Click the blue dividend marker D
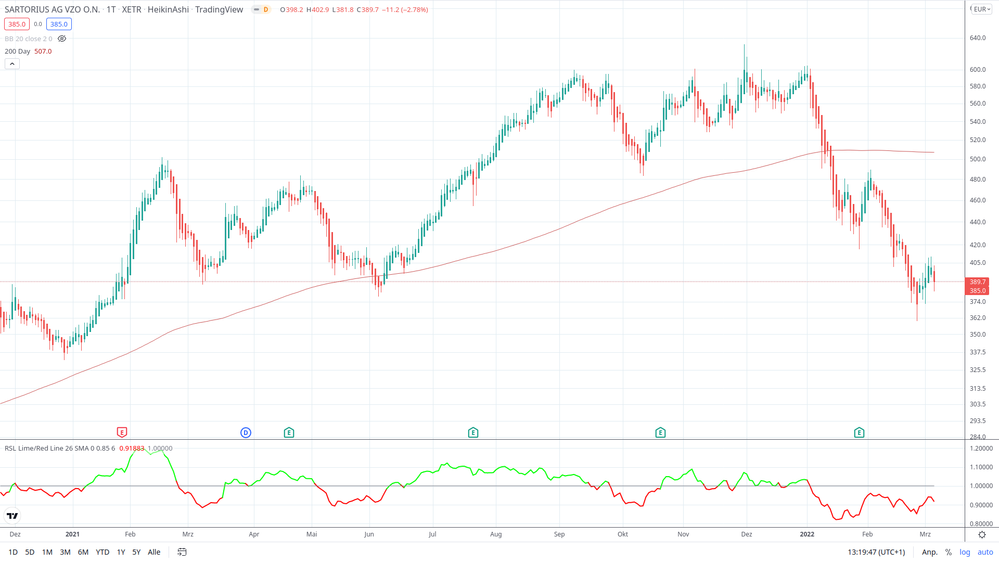 (245, 433)
